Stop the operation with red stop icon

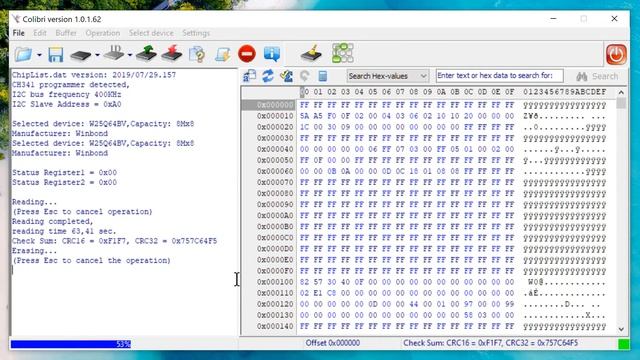247,54
